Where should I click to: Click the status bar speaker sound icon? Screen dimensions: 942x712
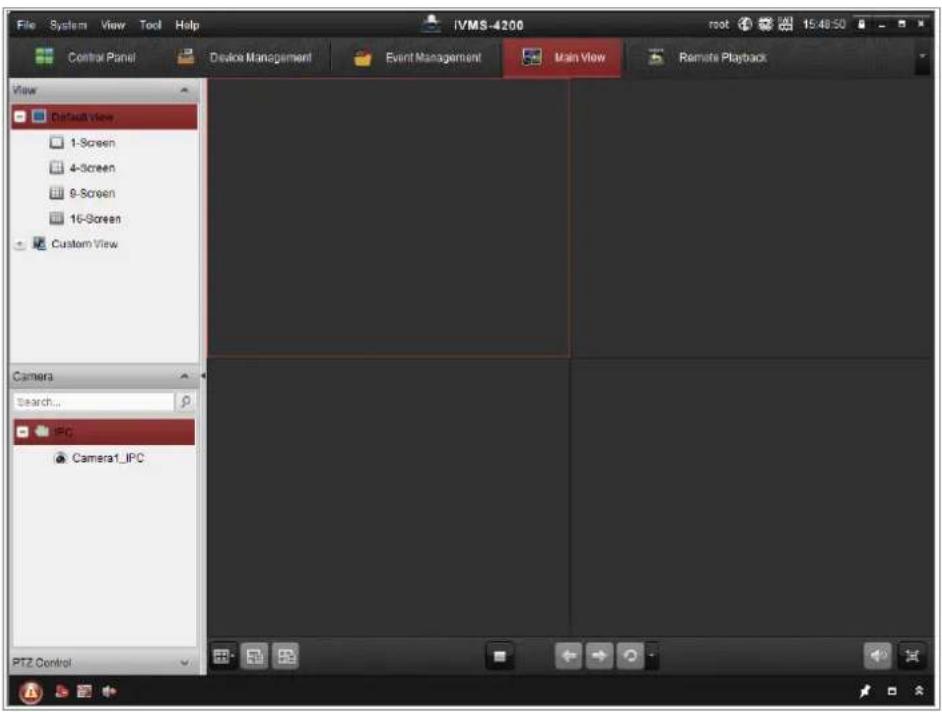click(x=109, y=692)
